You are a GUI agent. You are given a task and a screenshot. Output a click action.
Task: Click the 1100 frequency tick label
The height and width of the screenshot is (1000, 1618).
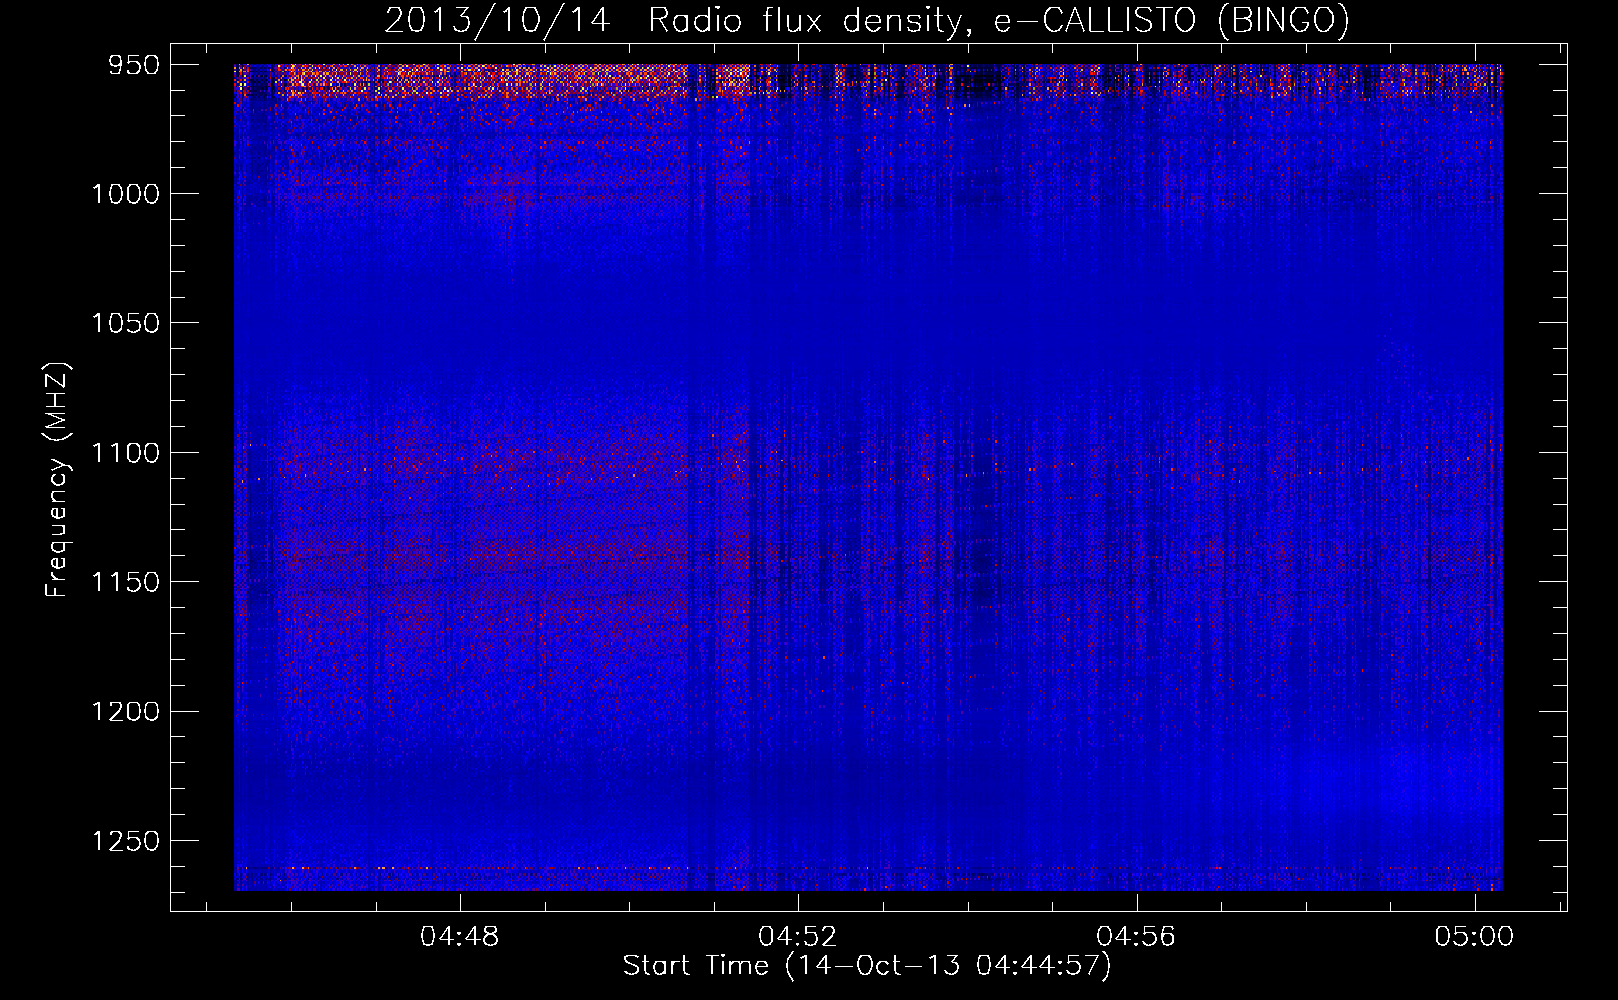[x=126, y=453]
